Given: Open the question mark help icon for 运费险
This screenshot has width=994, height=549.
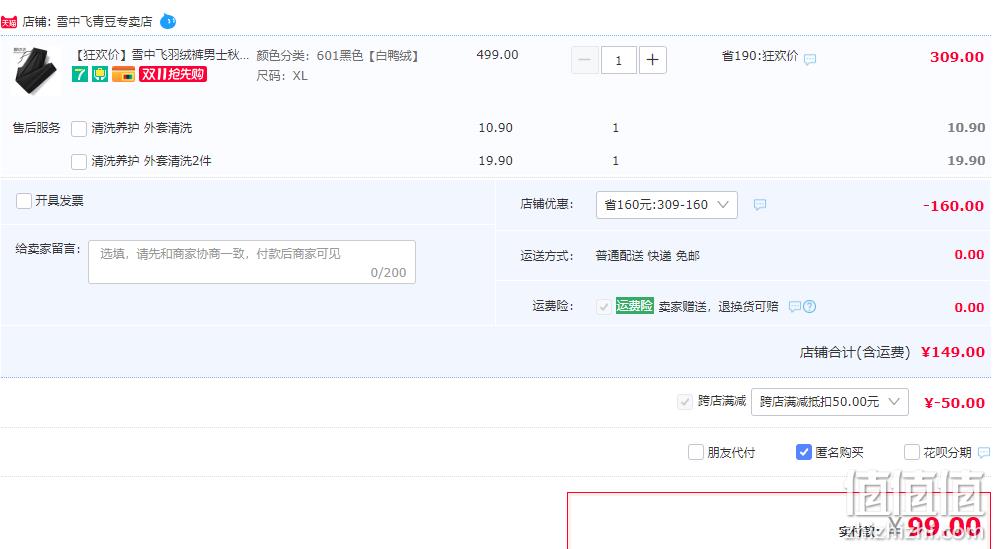Looking at the screenshot, I should (x=810, y=307).
